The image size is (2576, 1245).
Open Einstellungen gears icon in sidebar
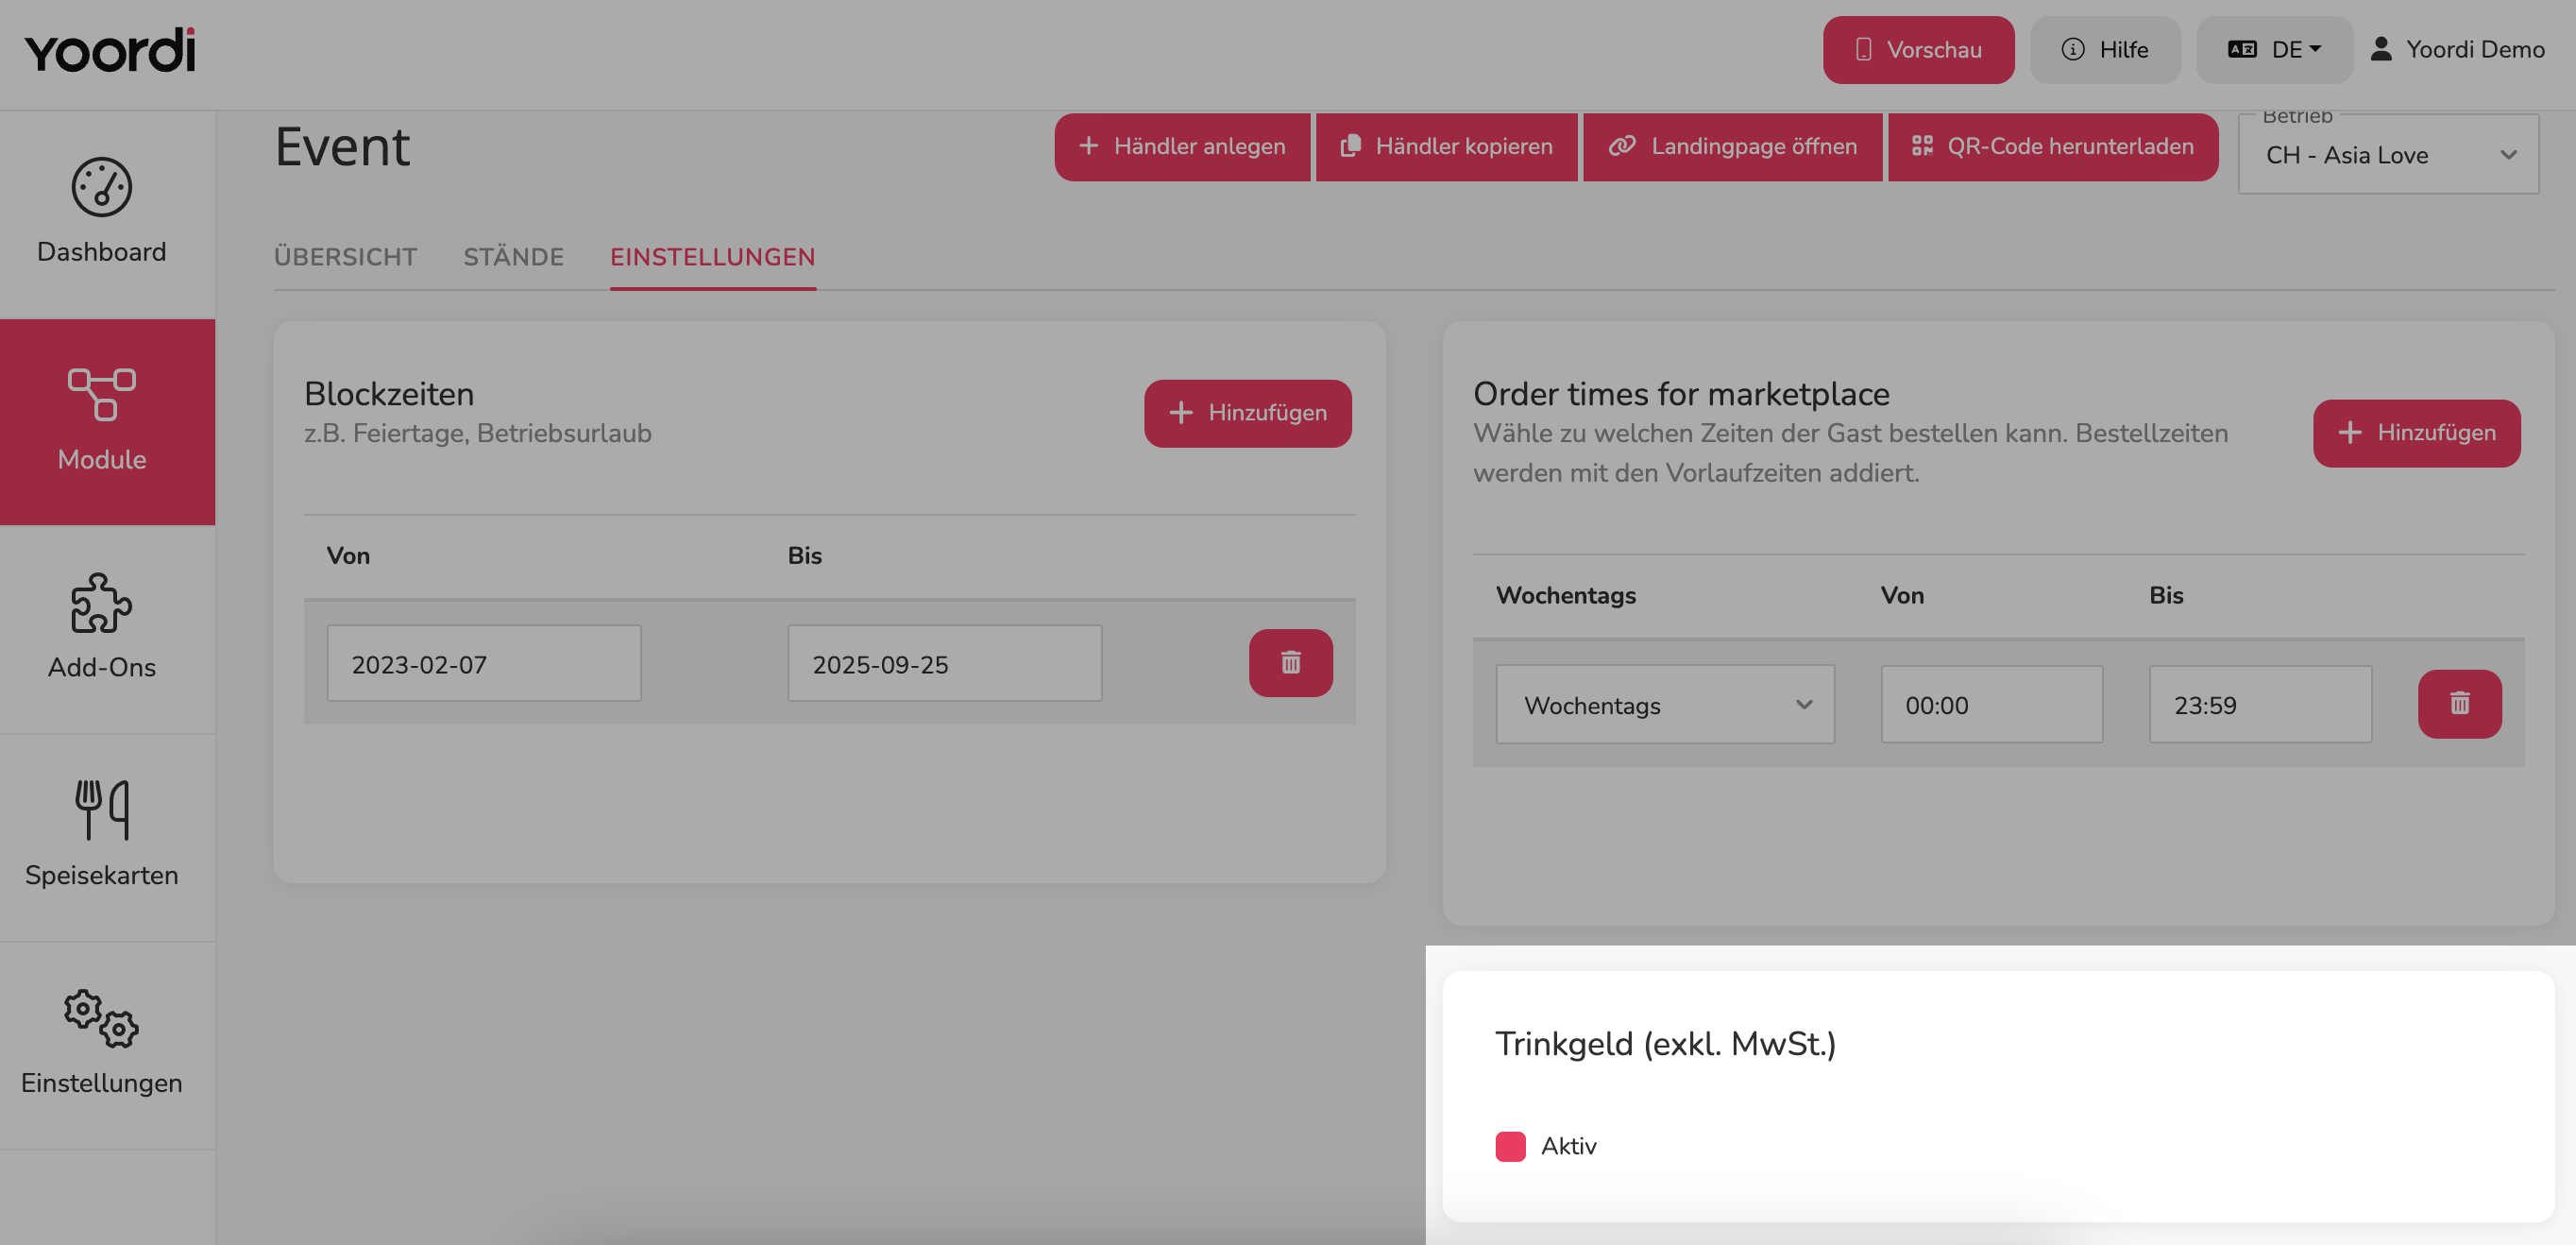tap(101, 1018)
